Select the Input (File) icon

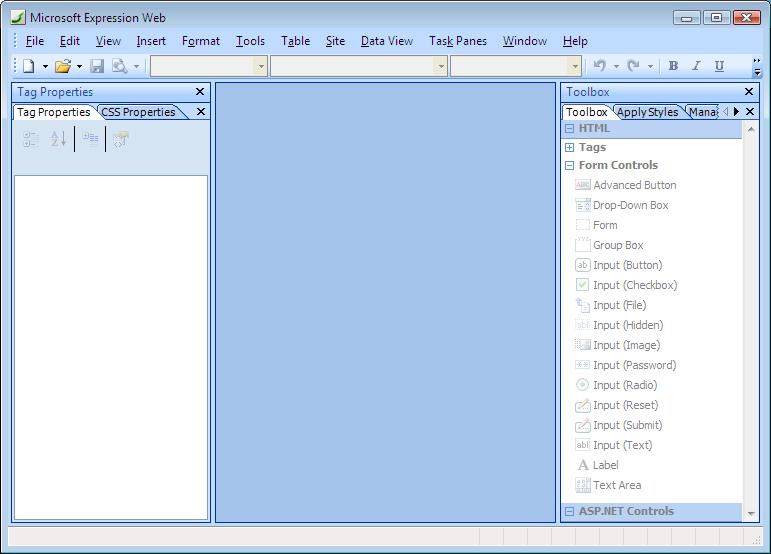pyautogui.click(x=583, y=305)
